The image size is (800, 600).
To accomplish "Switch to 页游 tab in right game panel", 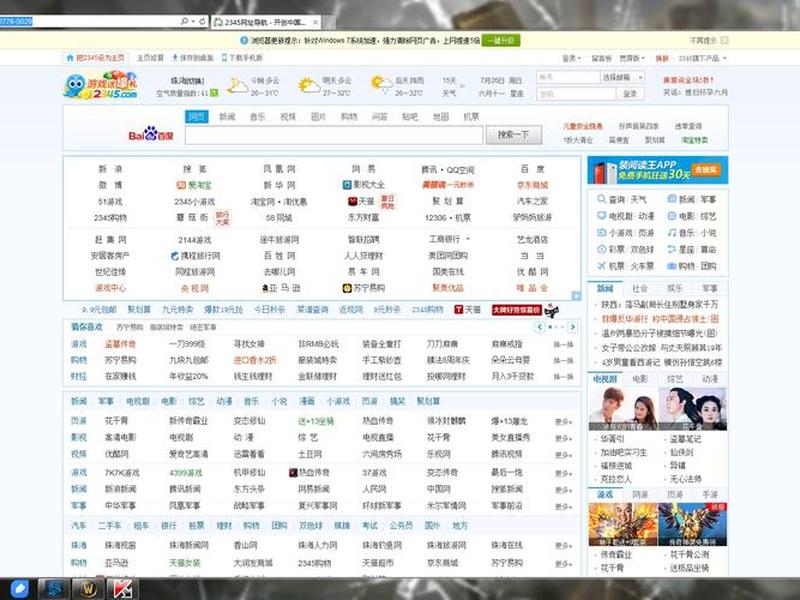I will tap(675, 494).
